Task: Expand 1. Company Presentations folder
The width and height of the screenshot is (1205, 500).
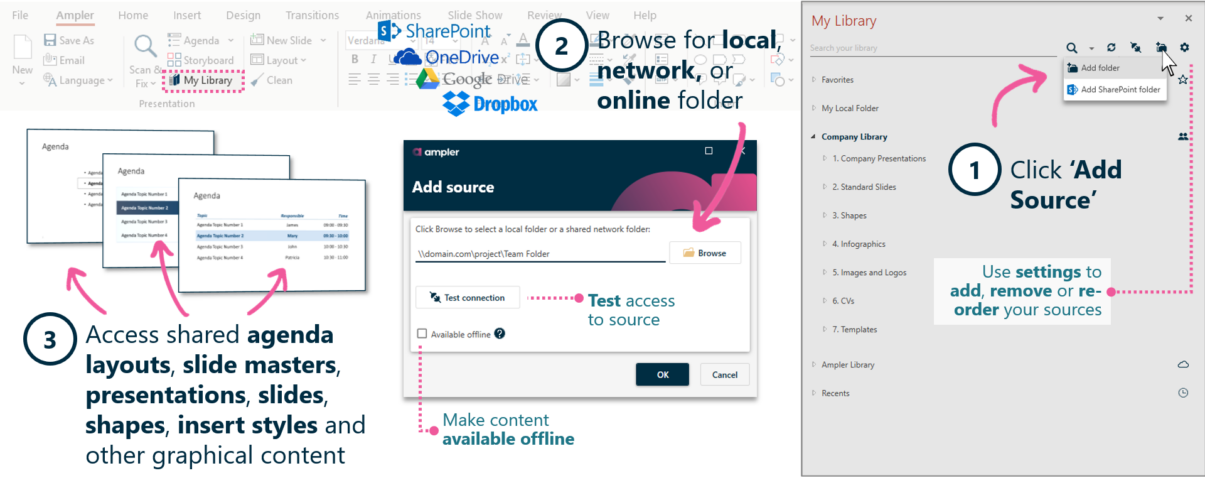Action: 825,158
